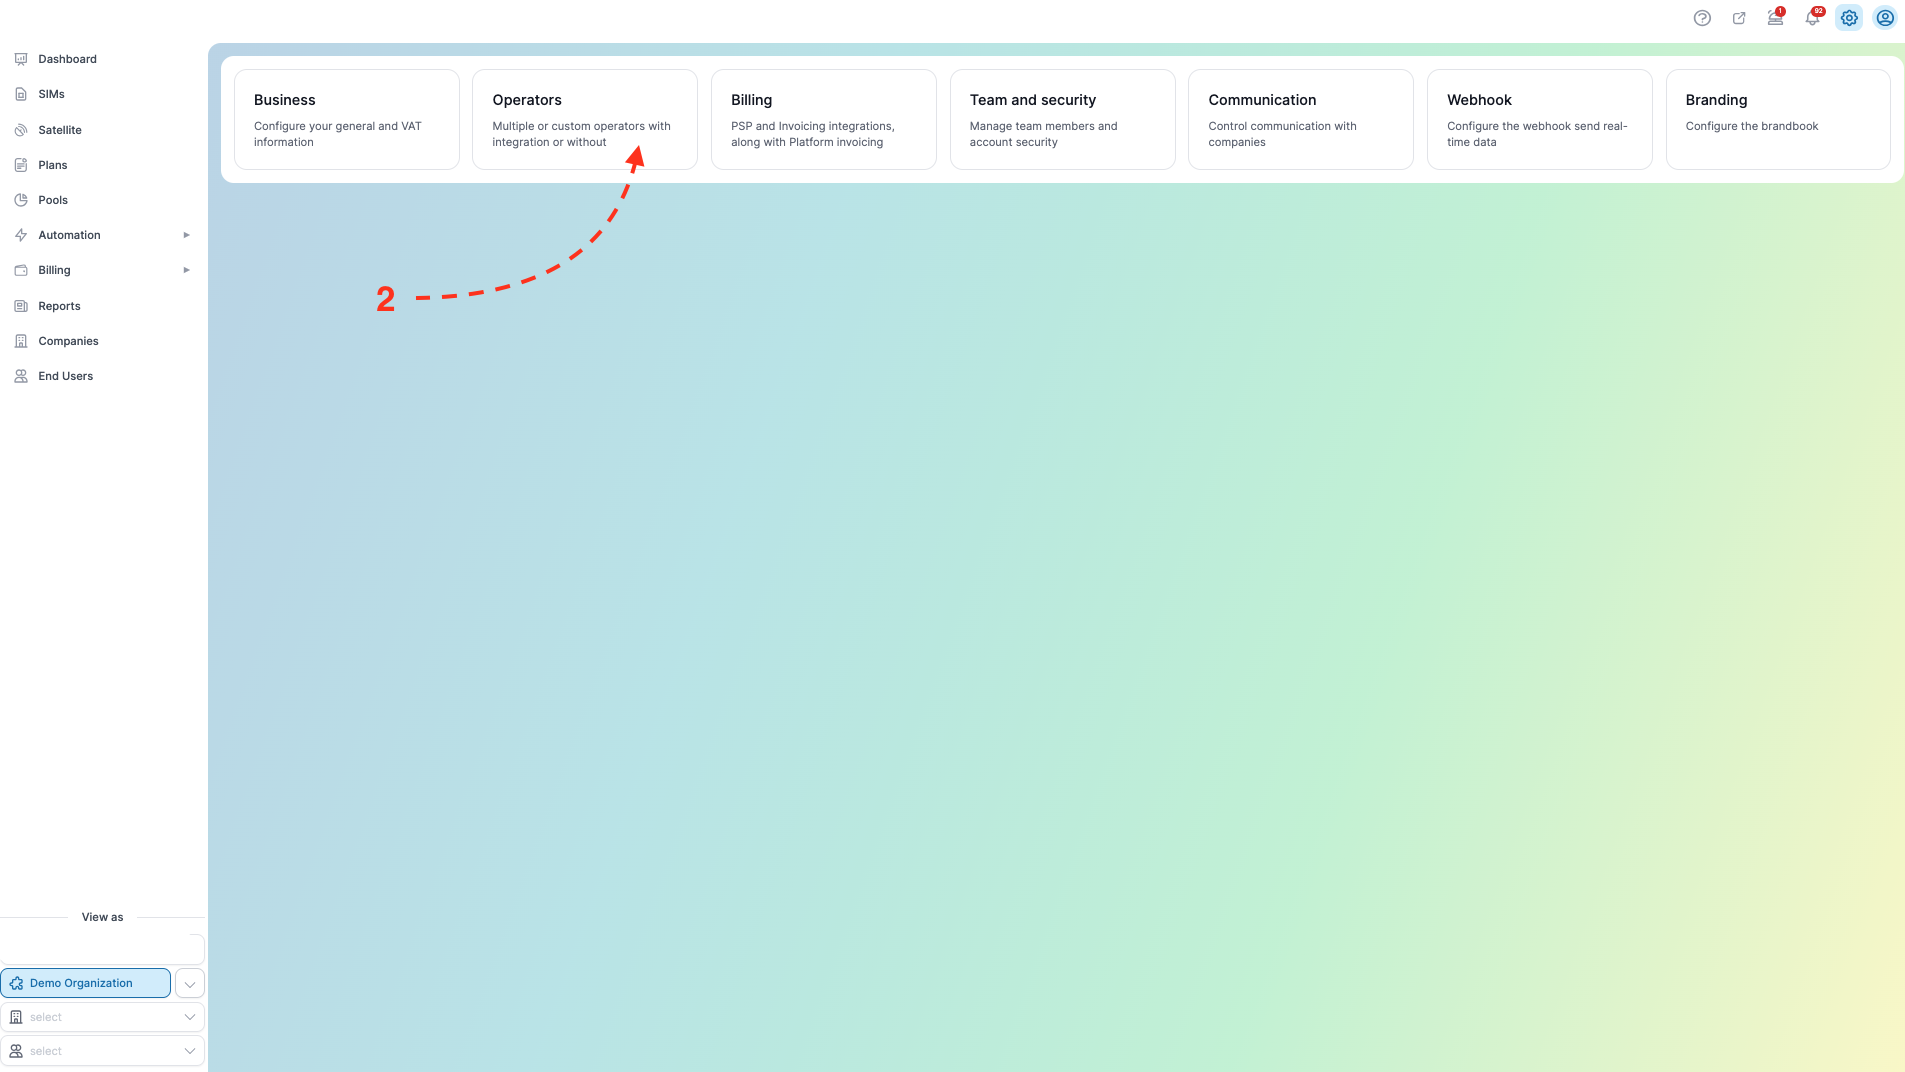This screenshot has height=1072, width=1905.
Task: Go to Dashboard in the sidebar
Action: [67, 59]
